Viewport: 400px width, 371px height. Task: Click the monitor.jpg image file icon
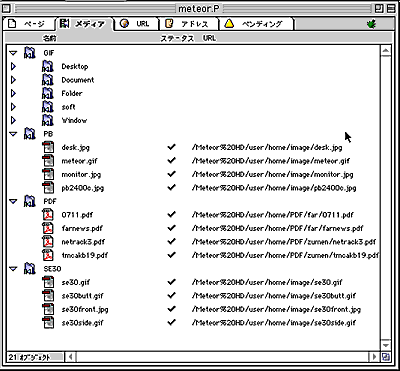point(48,174)
